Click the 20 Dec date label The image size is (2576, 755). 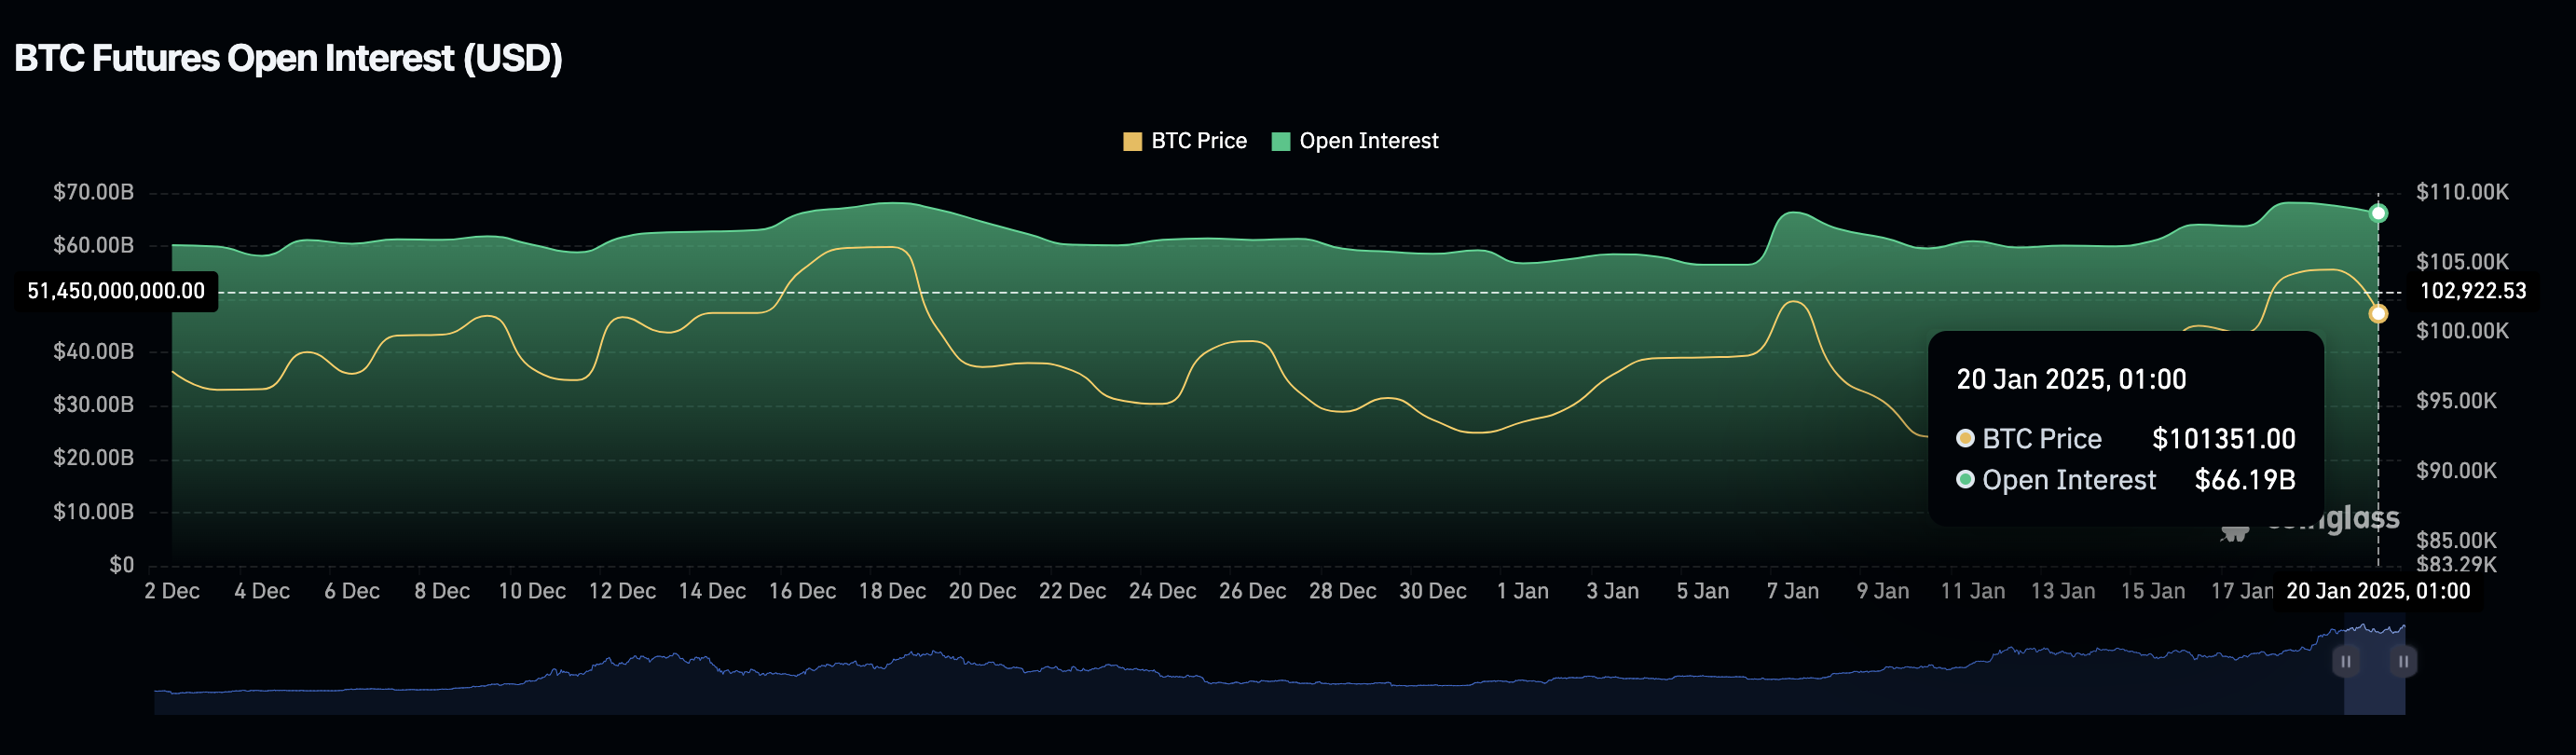pyautogui.click(x=982, y=591)
